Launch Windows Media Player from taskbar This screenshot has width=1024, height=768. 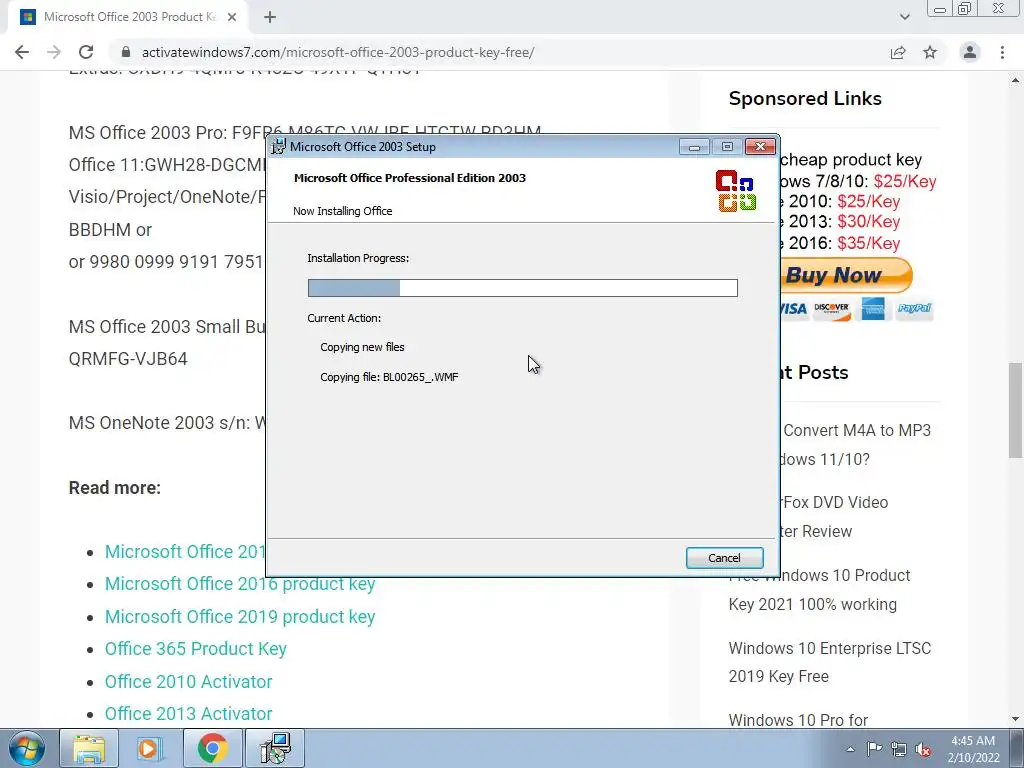[150, 748]
